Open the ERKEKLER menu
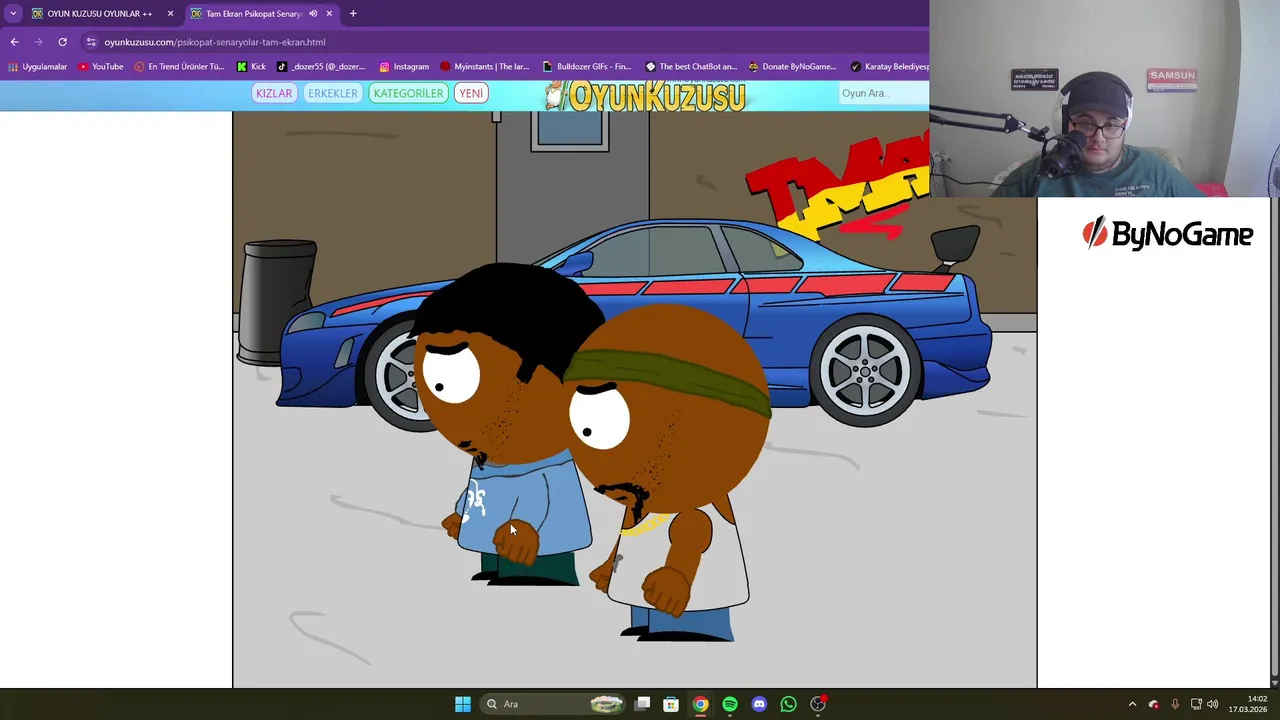 coord(333,93)
